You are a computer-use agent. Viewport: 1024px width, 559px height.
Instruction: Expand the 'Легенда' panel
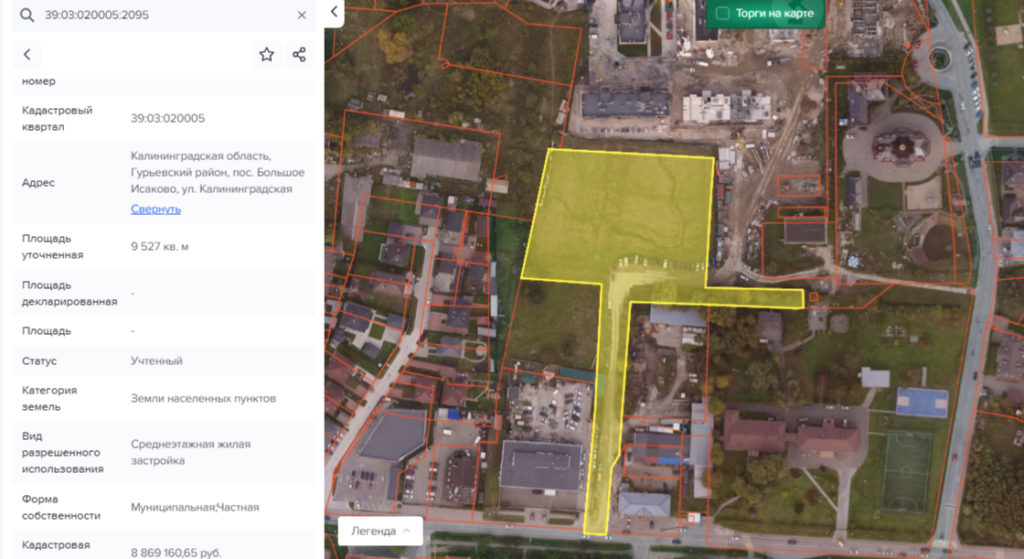click(380, 531)
